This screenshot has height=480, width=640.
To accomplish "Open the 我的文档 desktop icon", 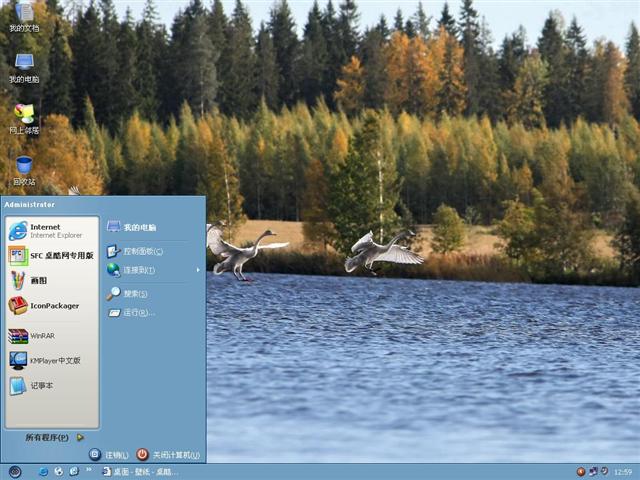I will click(24, 17).
